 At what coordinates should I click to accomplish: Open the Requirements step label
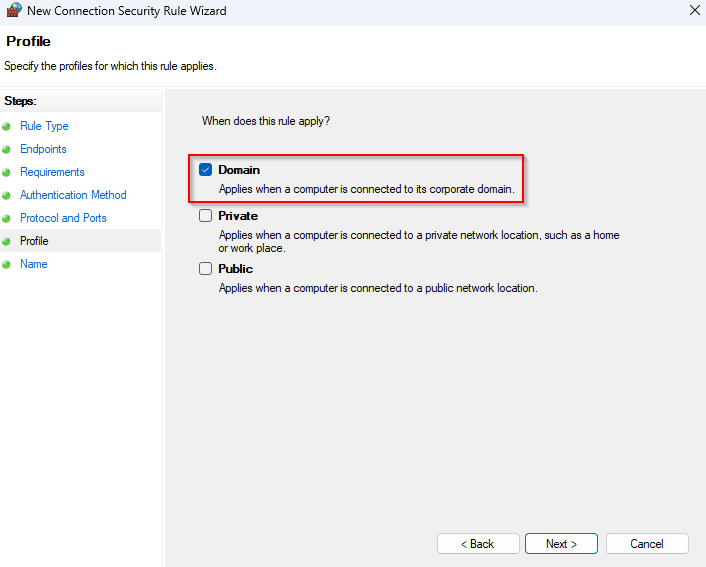click(52, 172)
